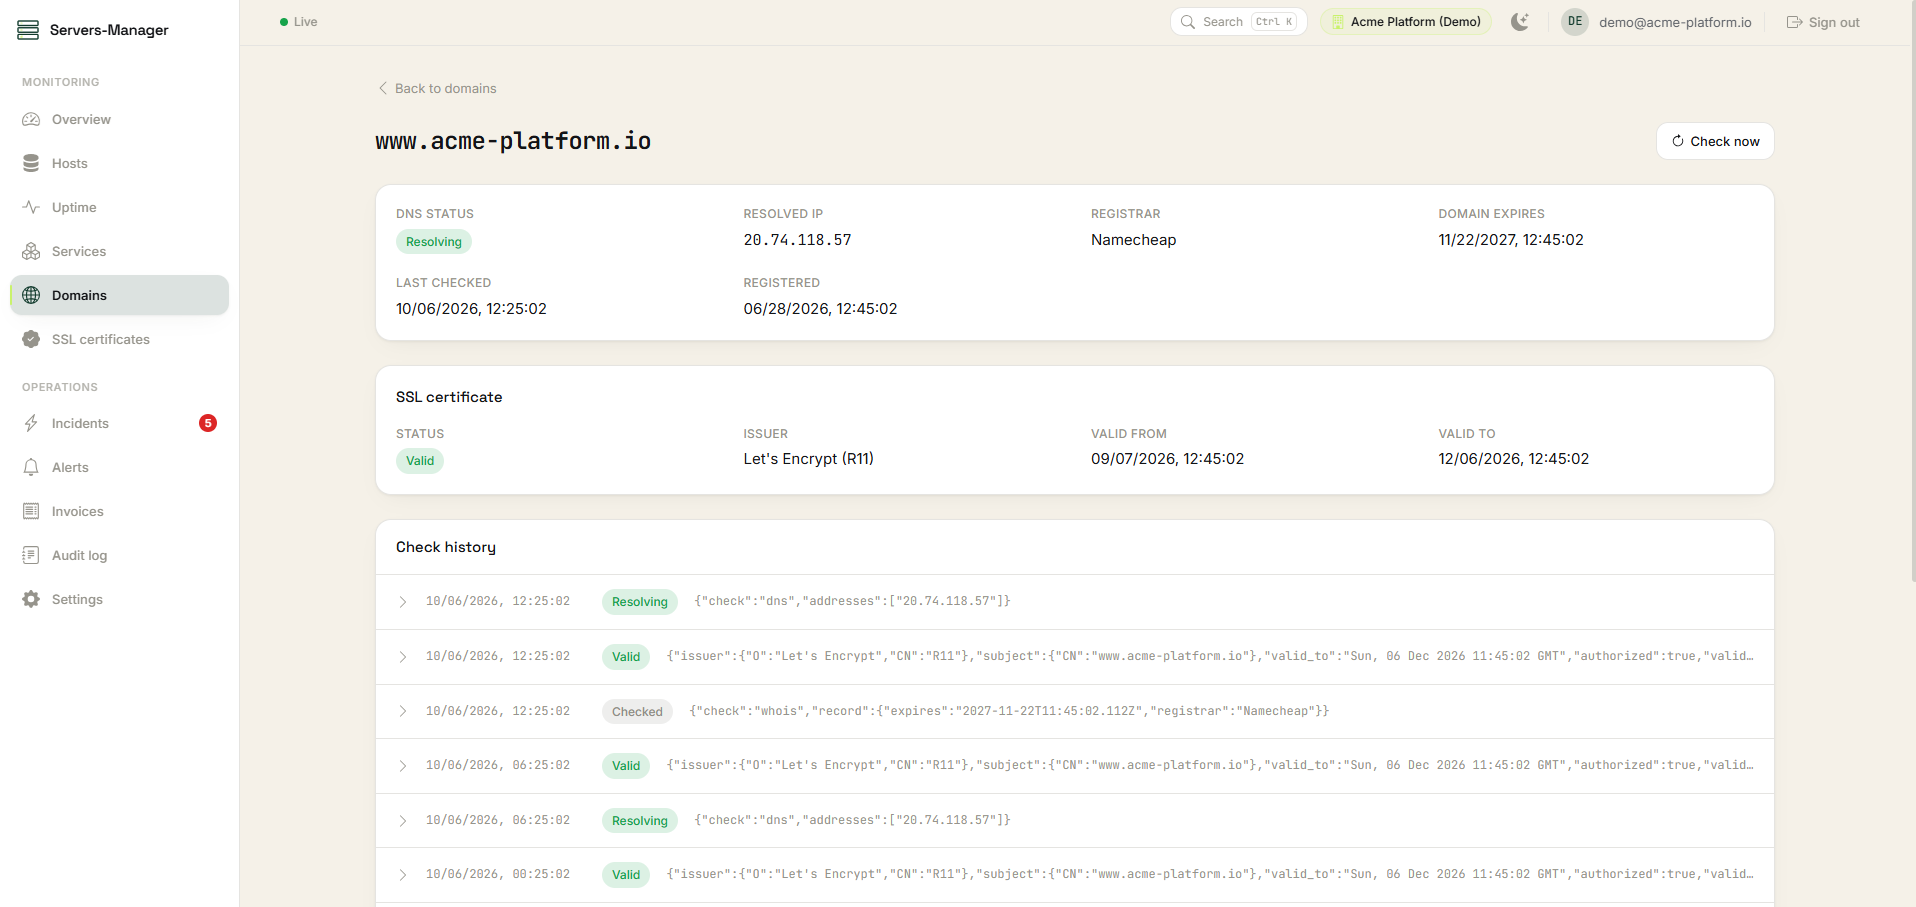Click the demo@acme-platform.io account email
Image resolution: width=1916 pixels, height=907 pixels.
click(x=1675, y=22)
